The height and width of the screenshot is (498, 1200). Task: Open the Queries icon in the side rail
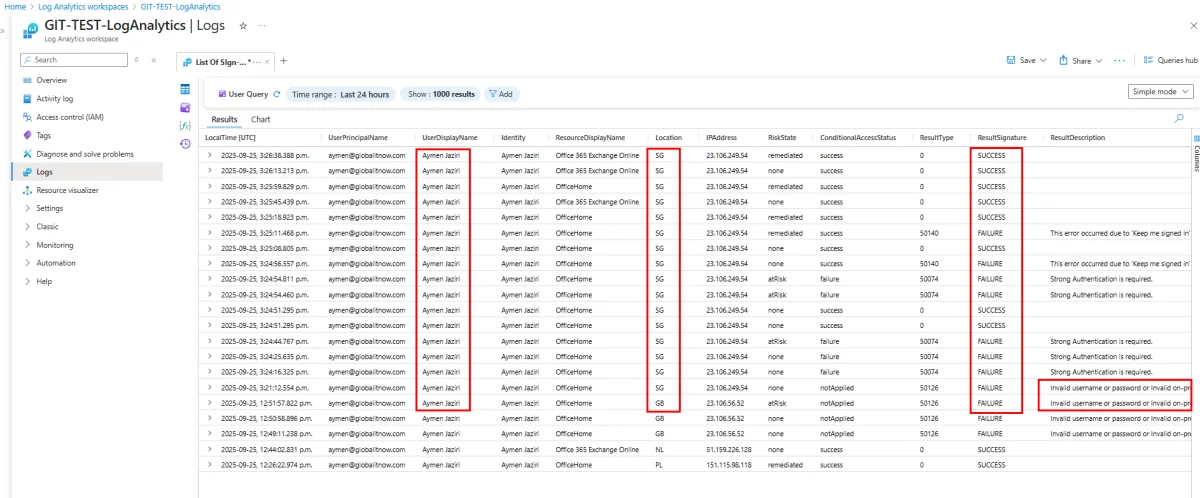point(185,107)
